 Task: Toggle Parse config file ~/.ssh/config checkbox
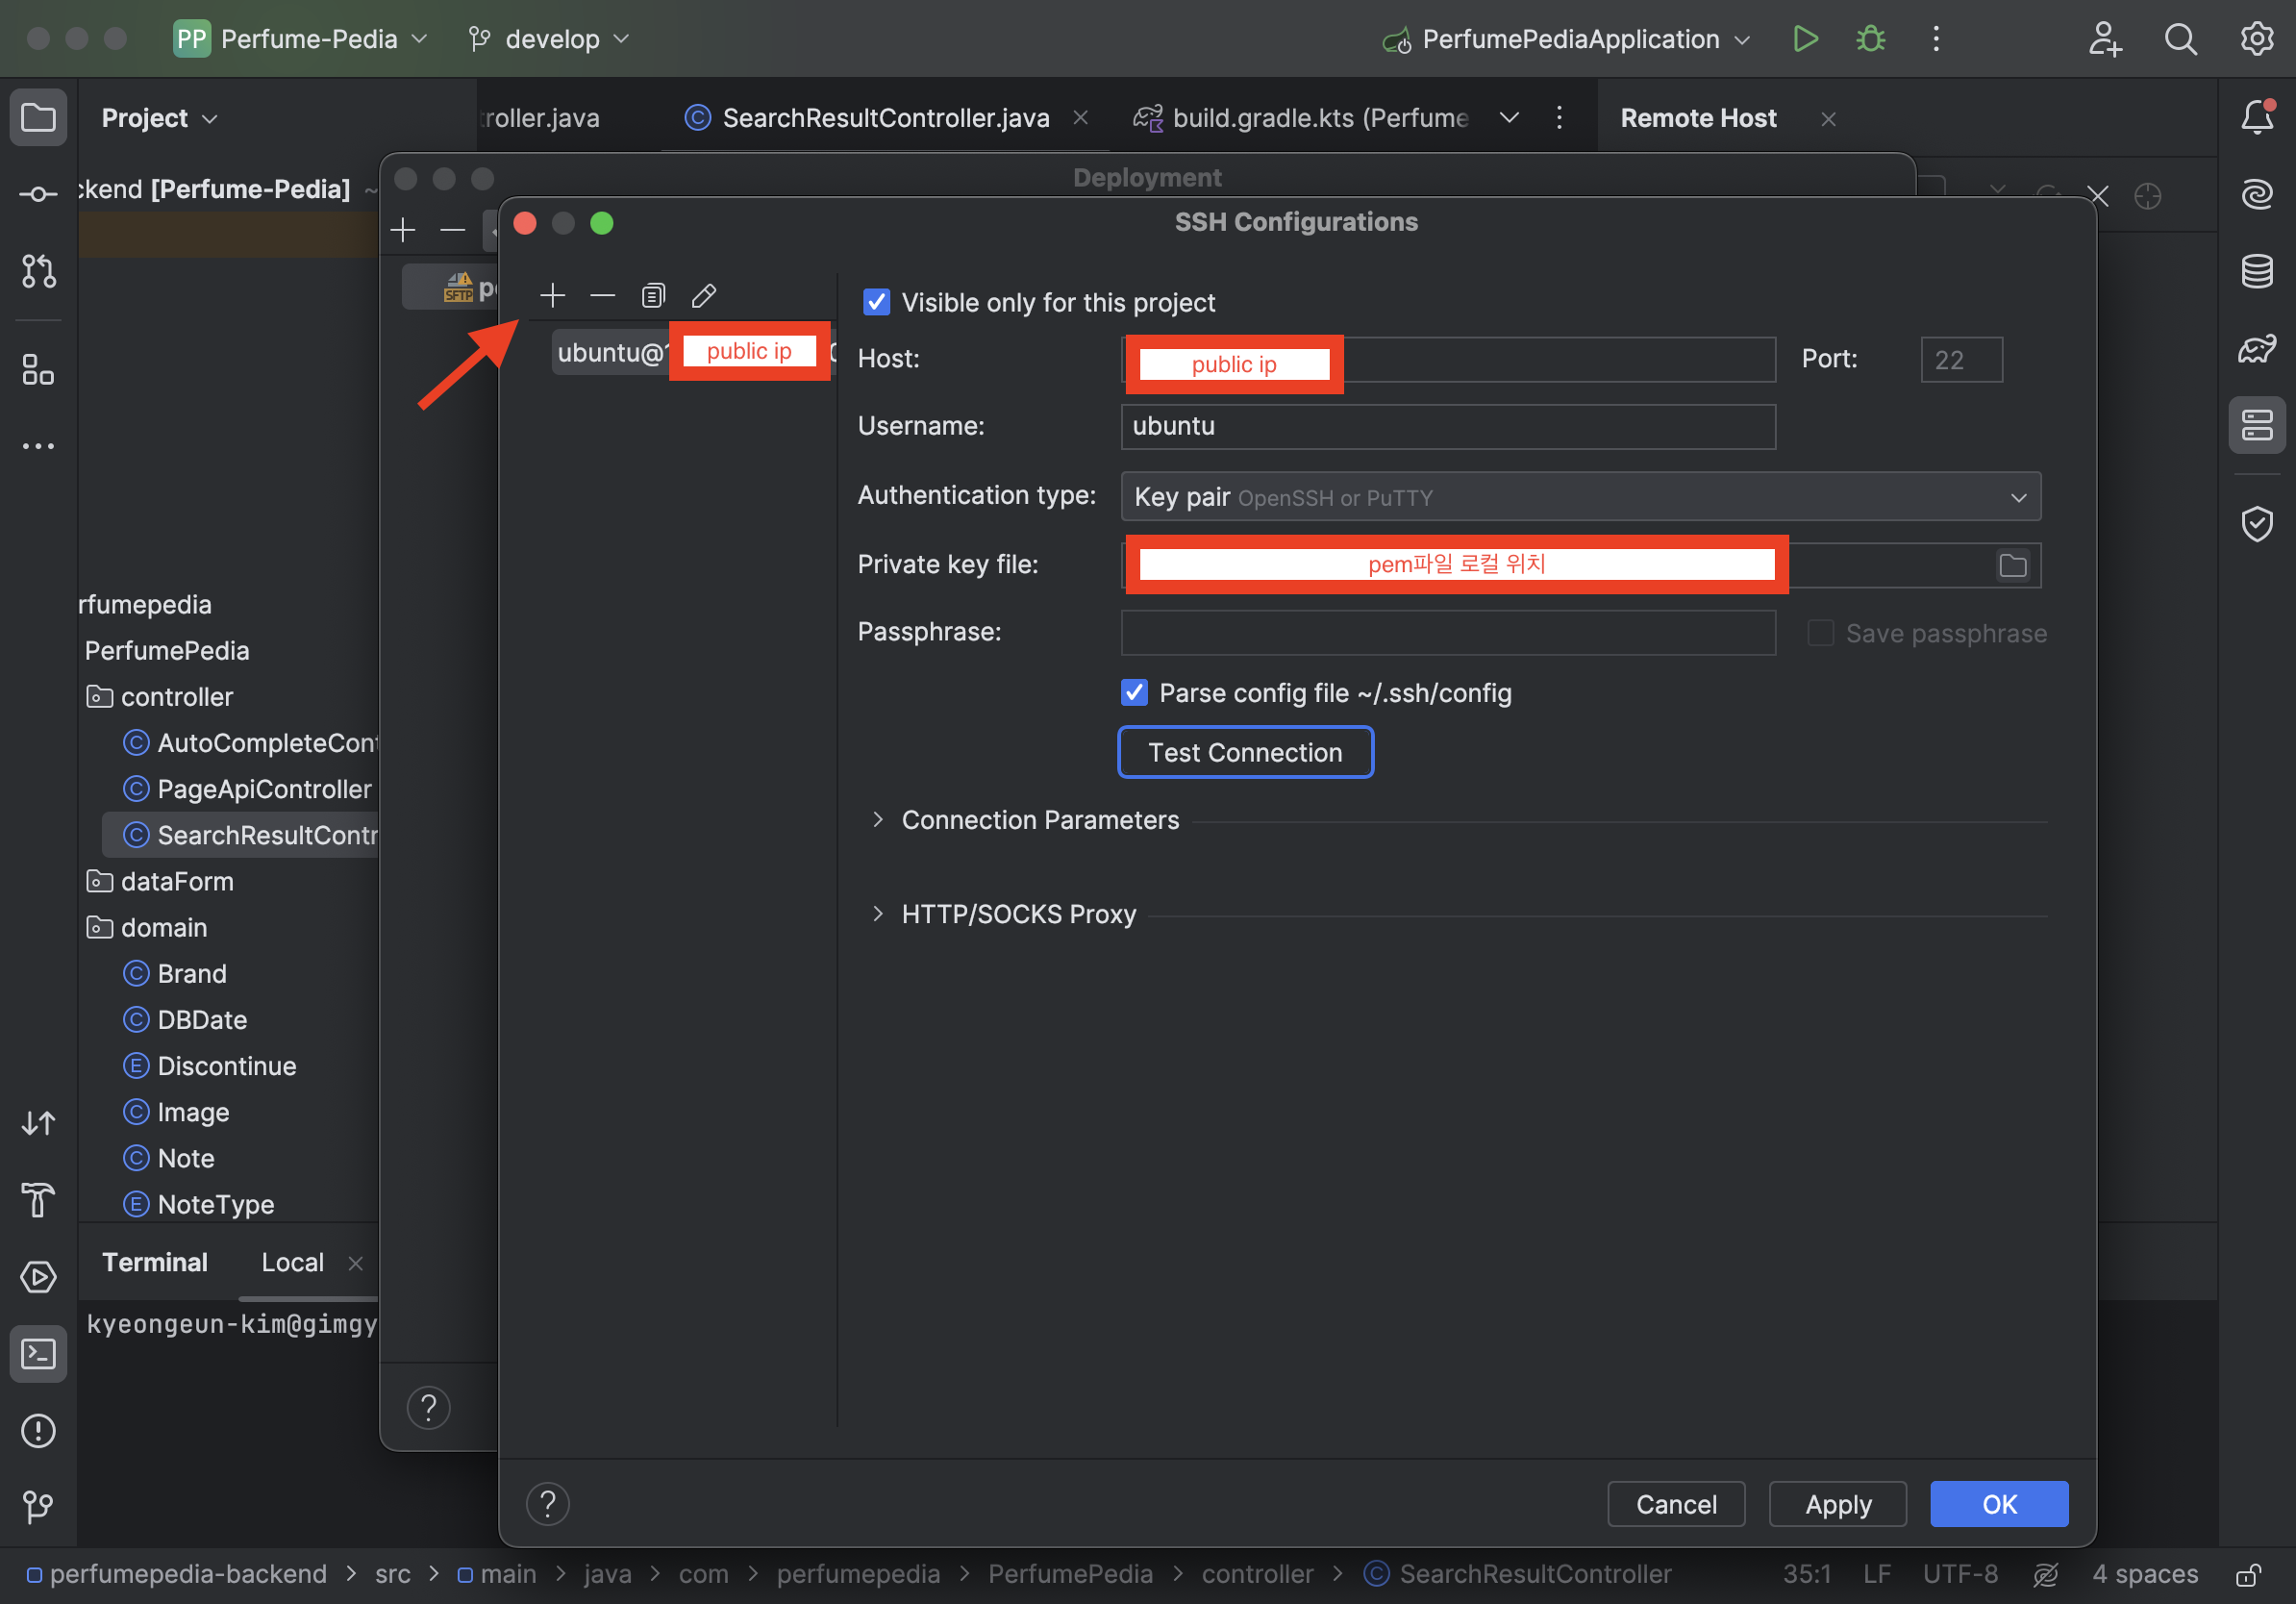[1133, 692]
